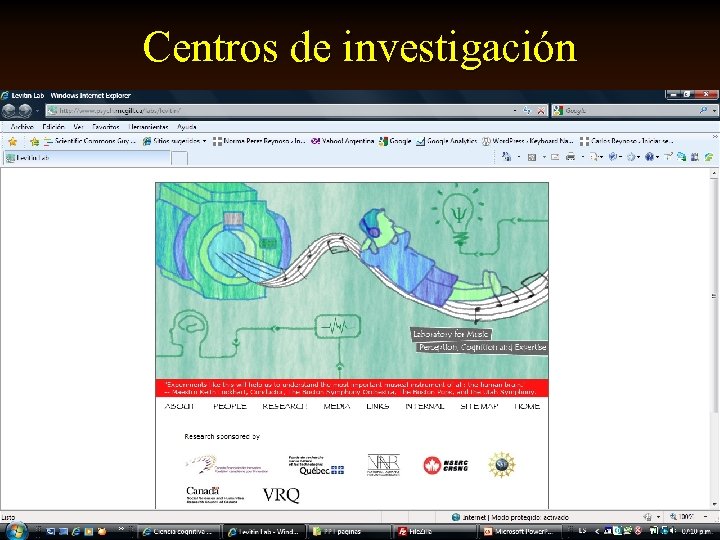Click the LINKS navigation link
This screenshot has height=540, width=720.
pos(377,406)
